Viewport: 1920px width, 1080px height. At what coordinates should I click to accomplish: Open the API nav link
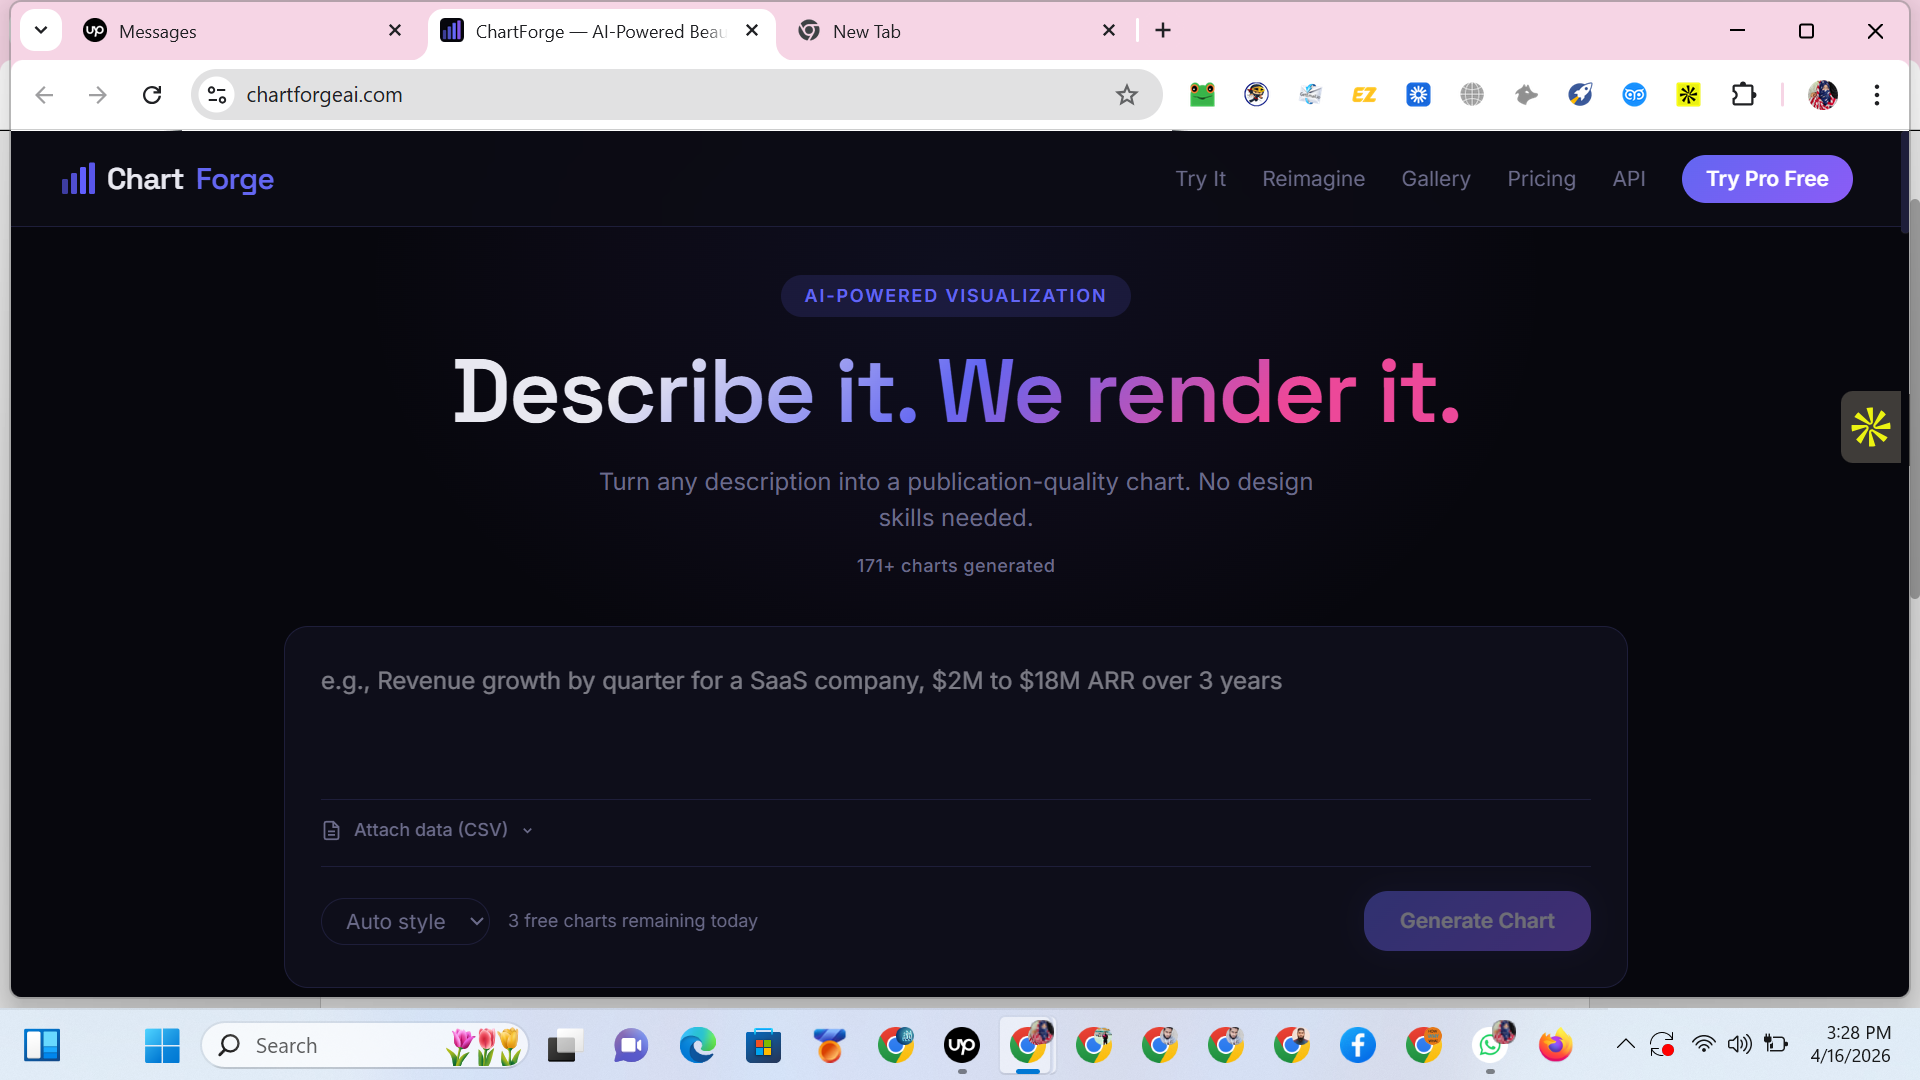(1628, 179)
